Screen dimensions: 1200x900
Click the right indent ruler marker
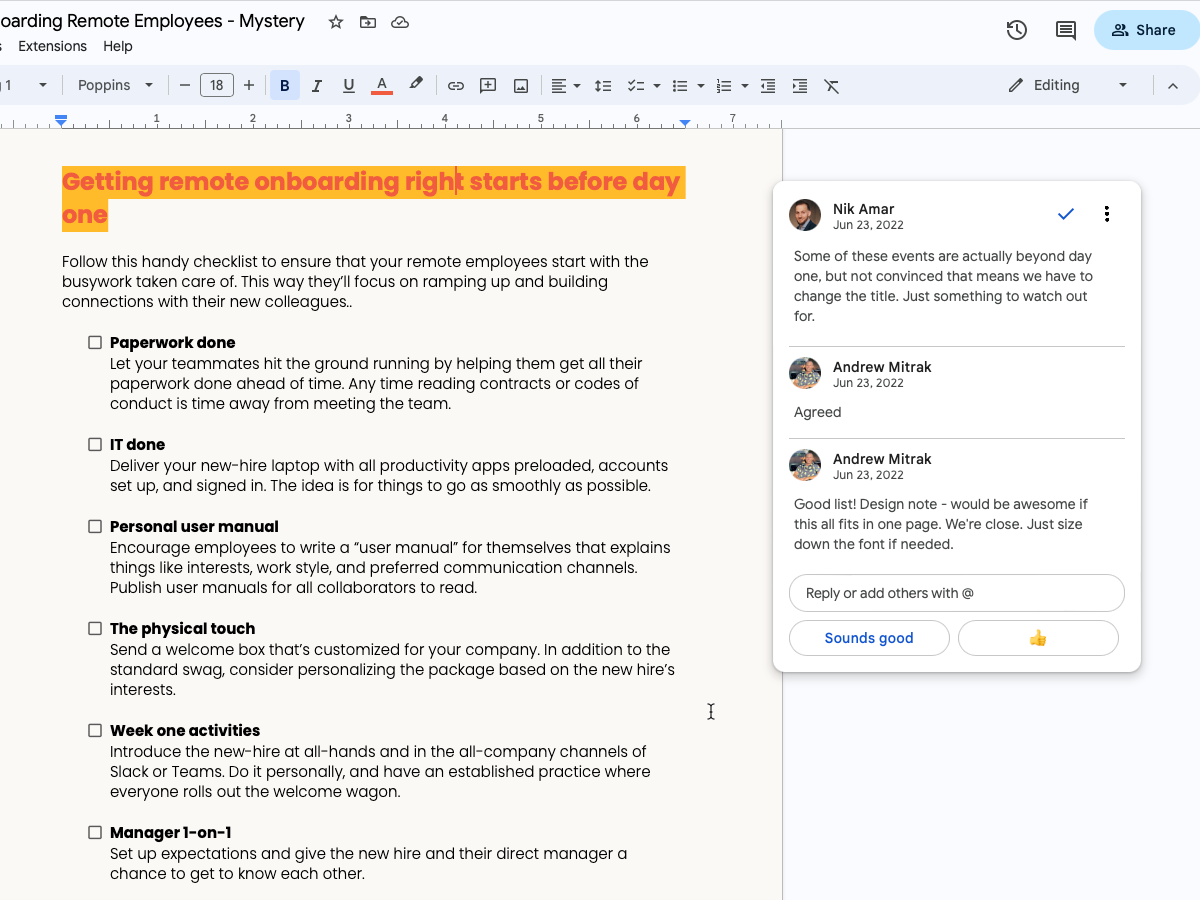click(685, 122)
